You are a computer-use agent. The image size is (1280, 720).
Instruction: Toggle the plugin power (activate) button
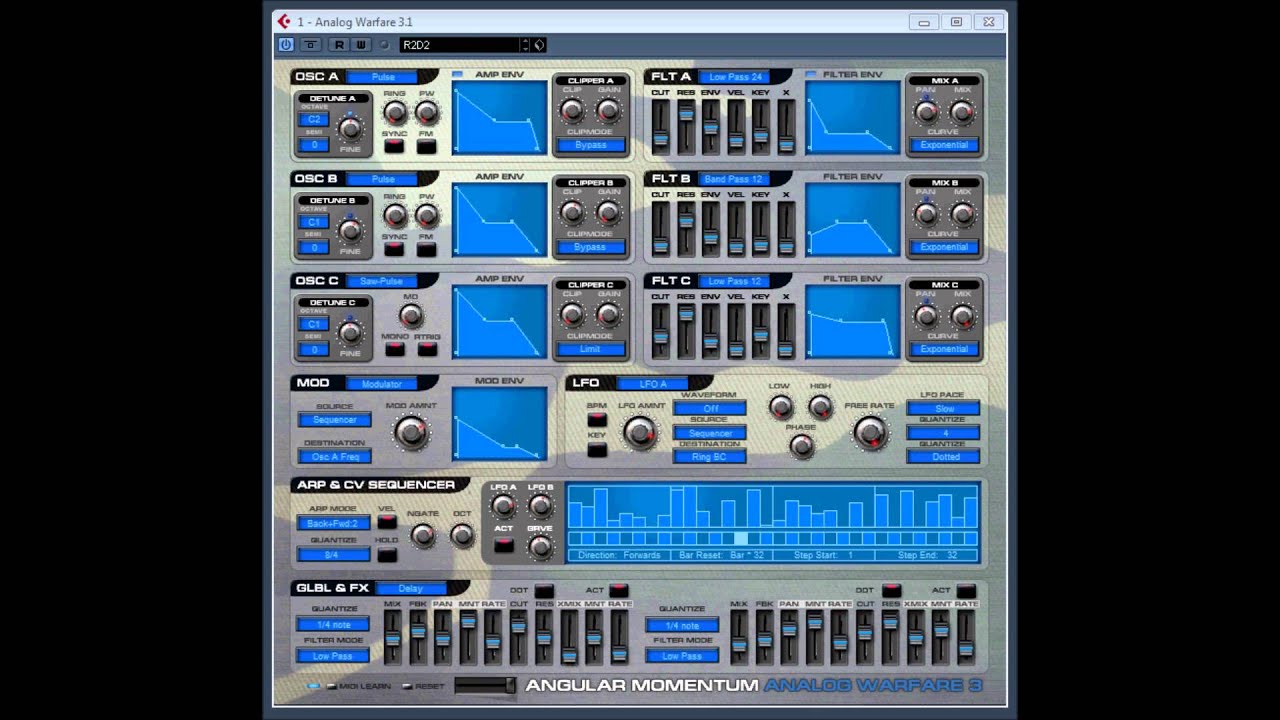[286, 45]
